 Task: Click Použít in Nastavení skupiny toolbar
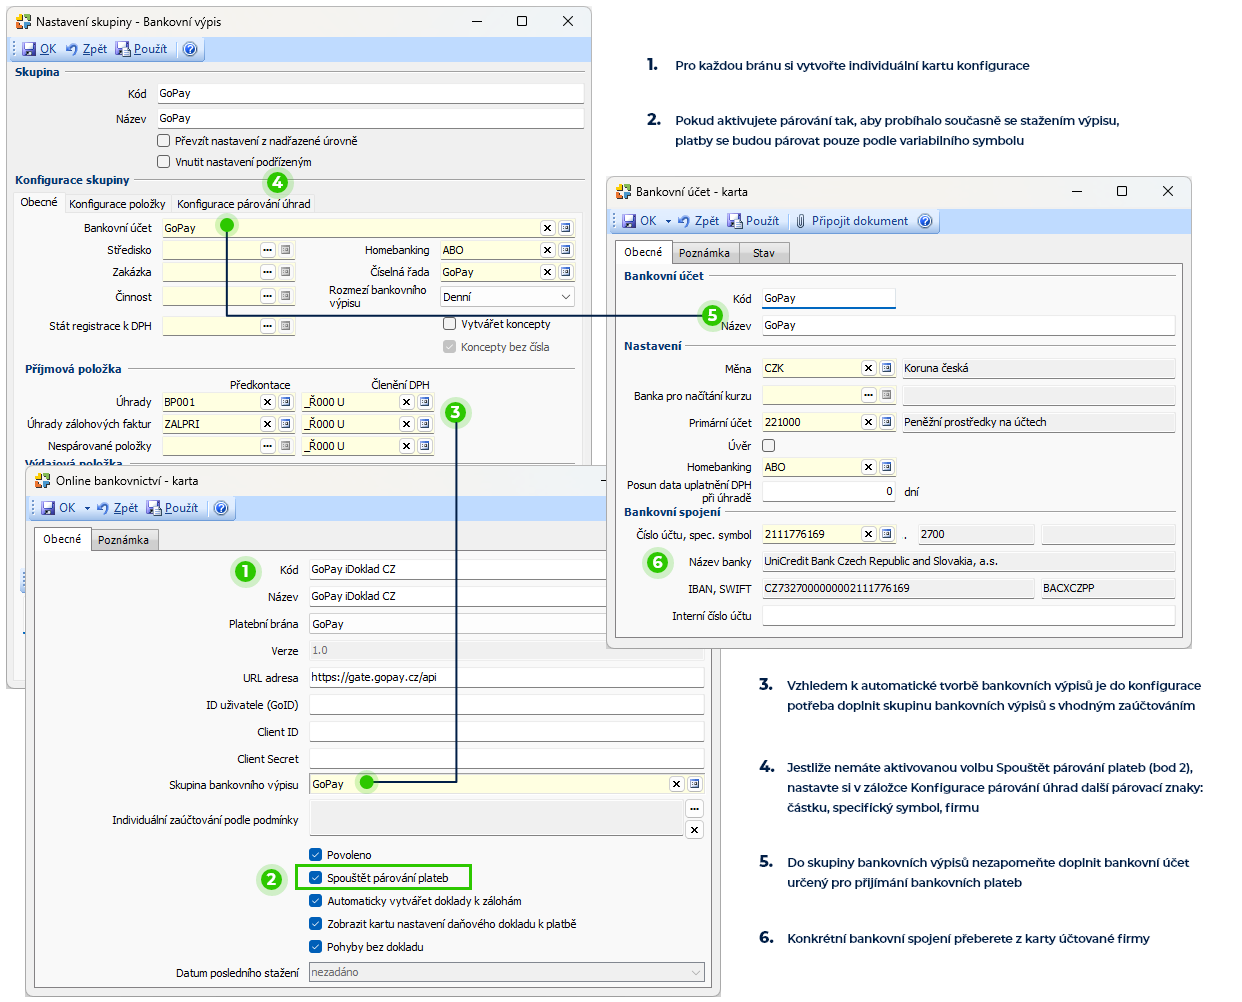click(141, 49)
